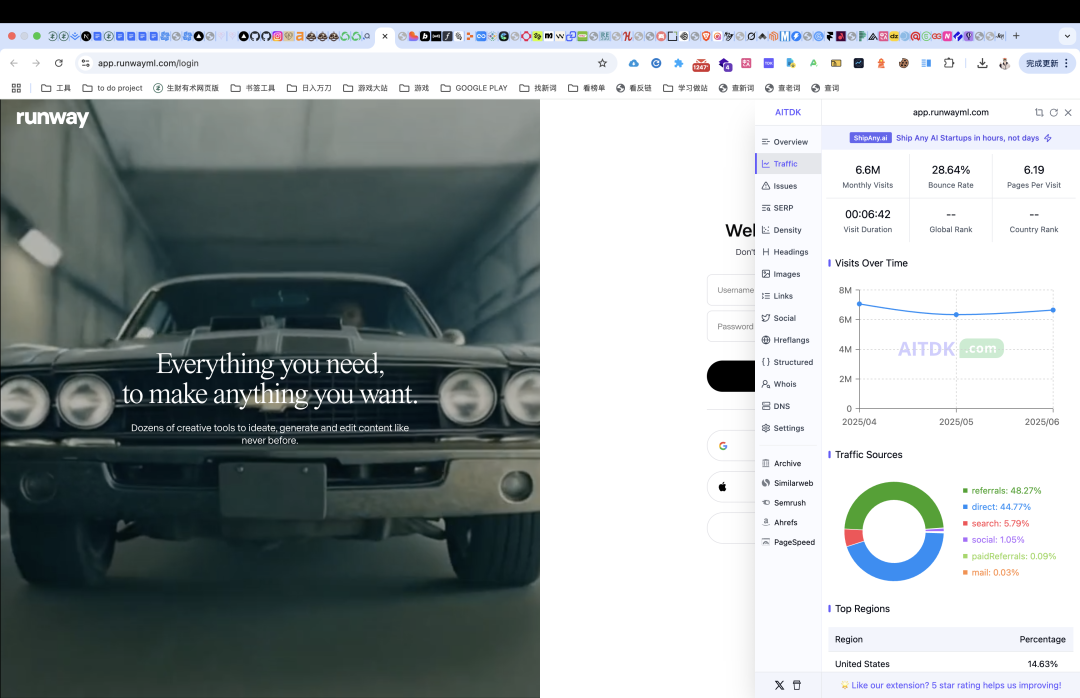
Task: Show the Headings analysis
Action: (x=788, y=252)
